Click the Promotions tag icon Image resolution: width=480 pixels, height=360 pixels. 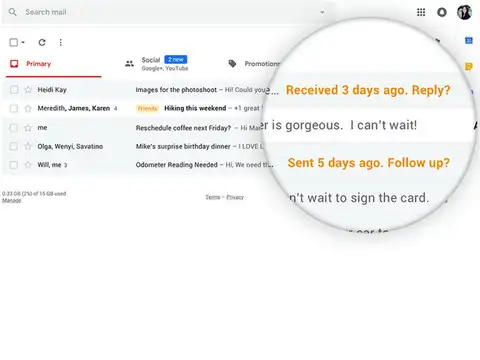[x=232, y=64]
